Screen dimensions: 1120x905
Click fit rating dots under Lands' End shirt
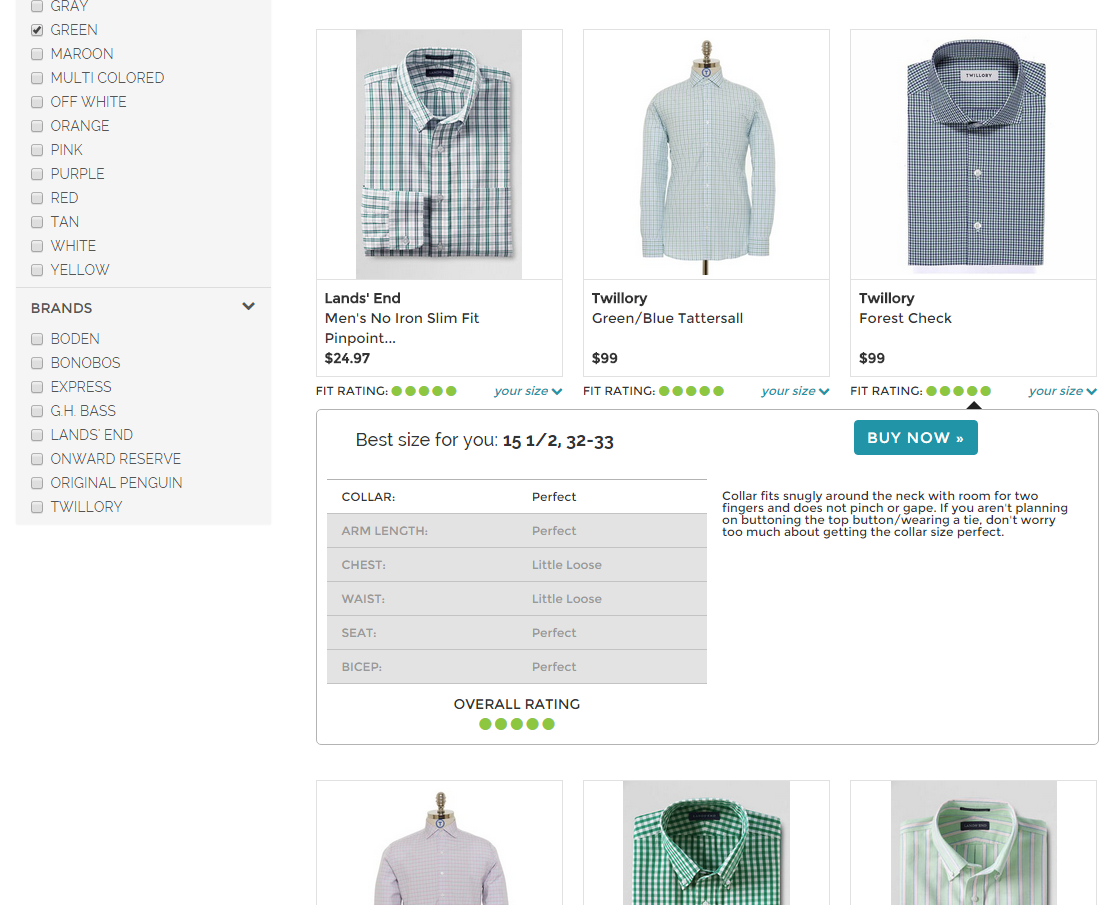[x=424, y=391]
